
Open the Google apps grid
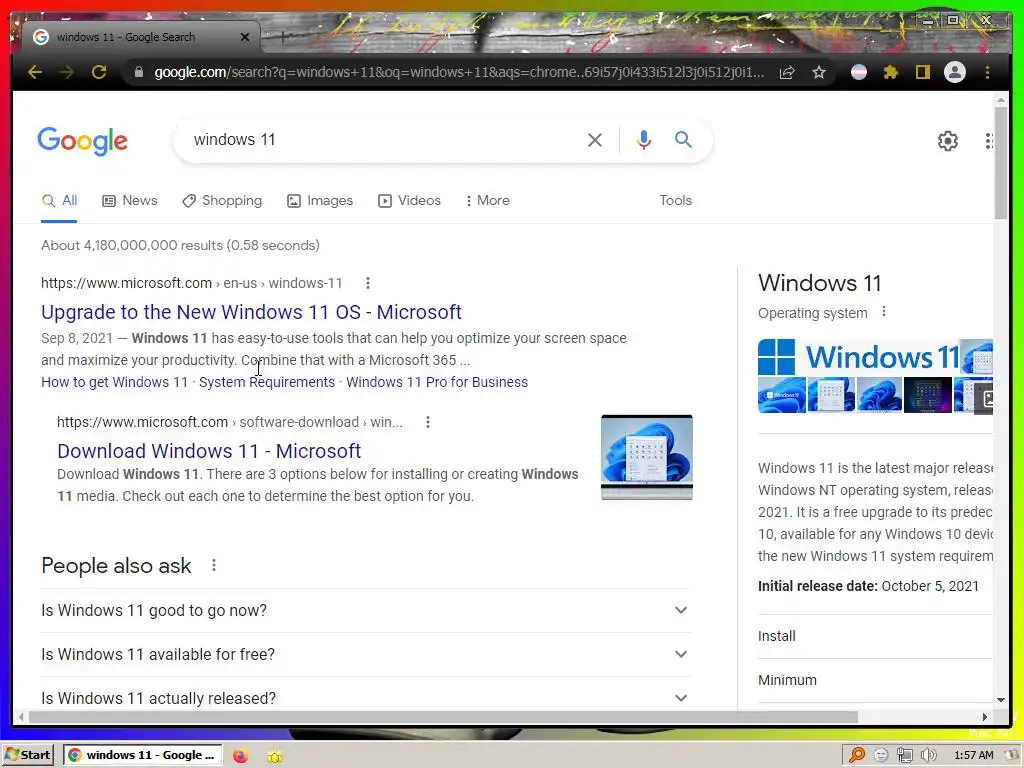(x=989, y=141)
